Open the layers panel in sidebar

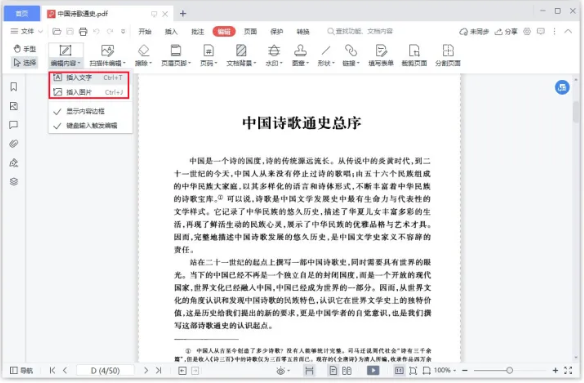click(14, 182)
